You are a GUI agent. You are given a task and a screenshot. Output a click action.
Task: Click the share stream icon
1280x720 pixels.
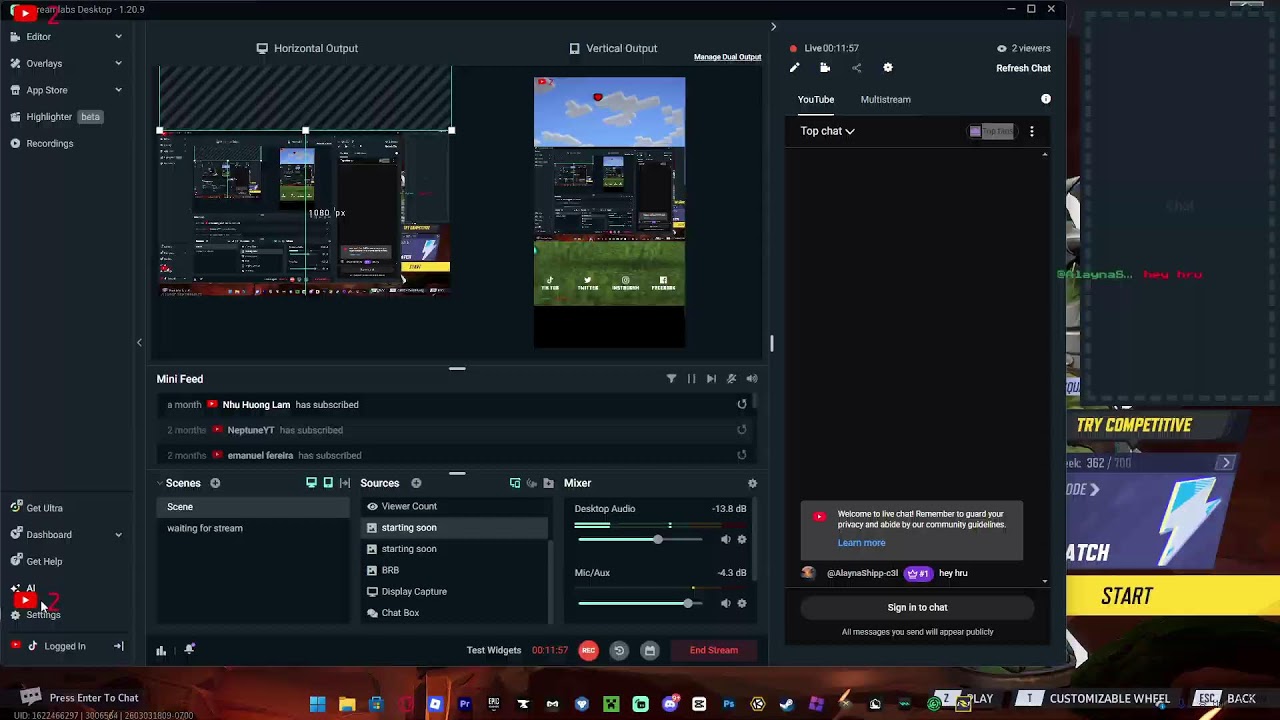coord(856,68)
